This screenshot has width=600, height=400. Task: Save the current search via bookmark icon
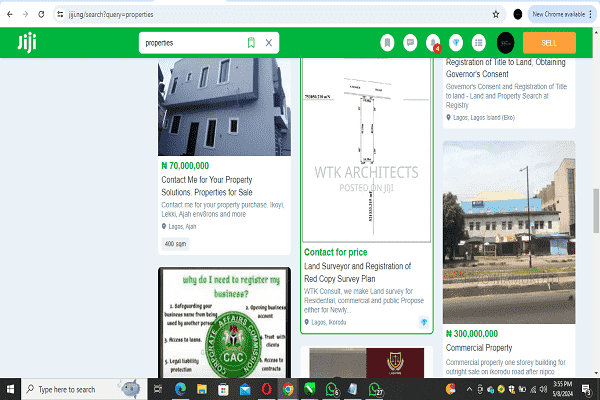coord(251,42)
